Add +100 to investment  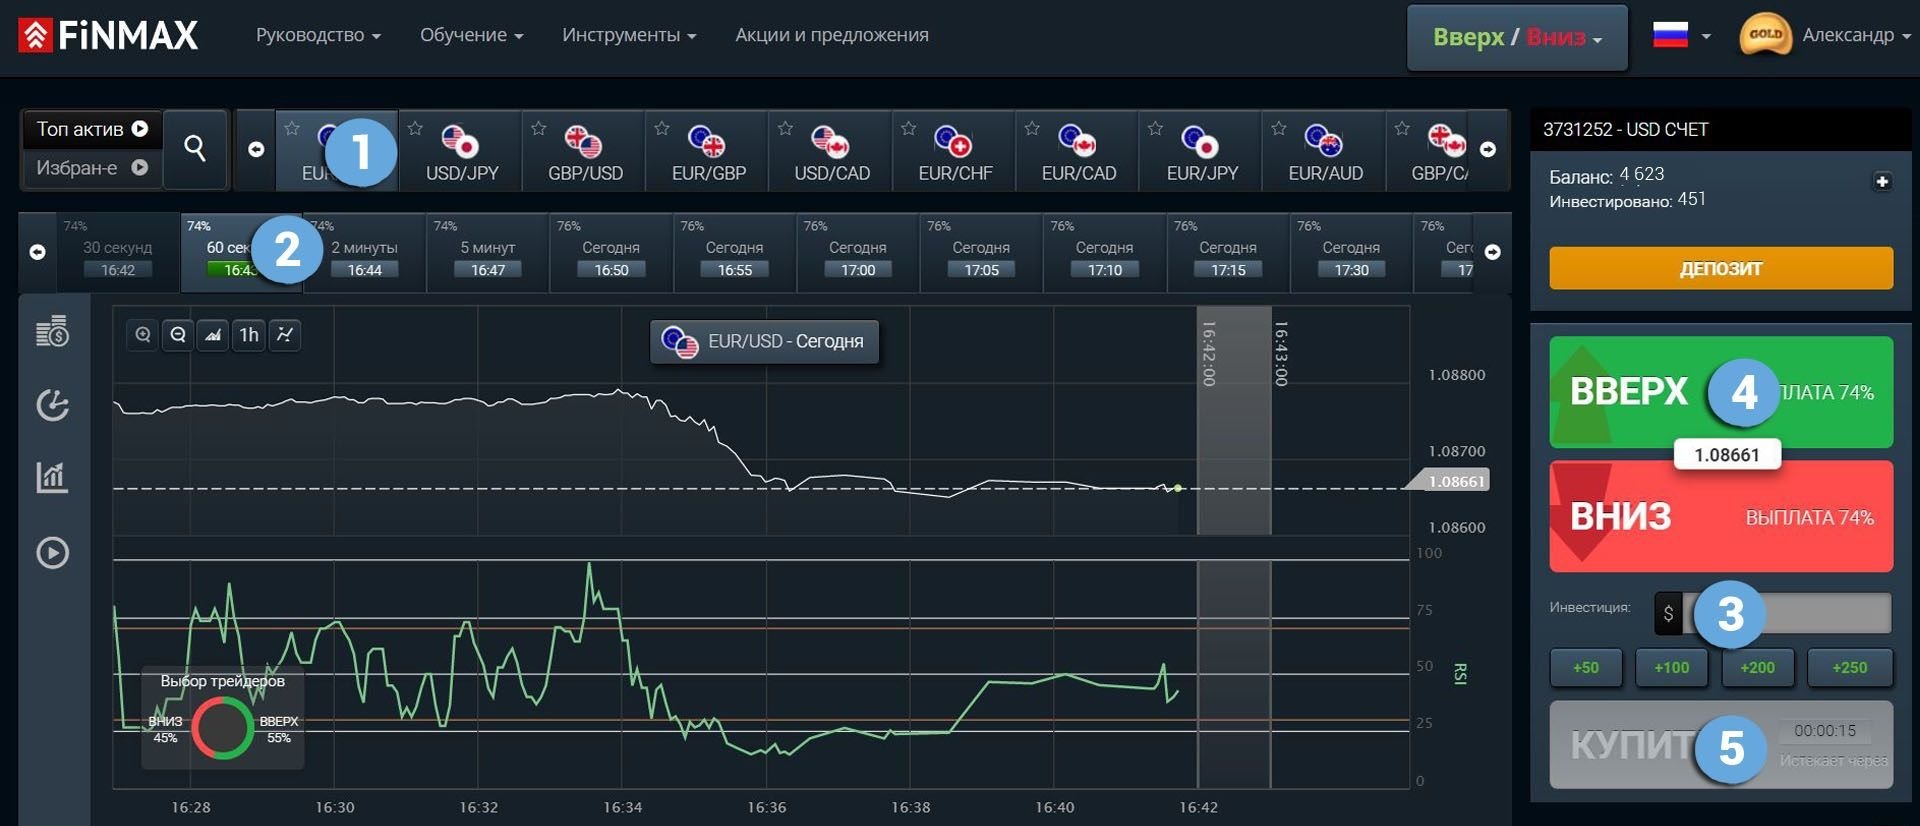coord(1672,667)
